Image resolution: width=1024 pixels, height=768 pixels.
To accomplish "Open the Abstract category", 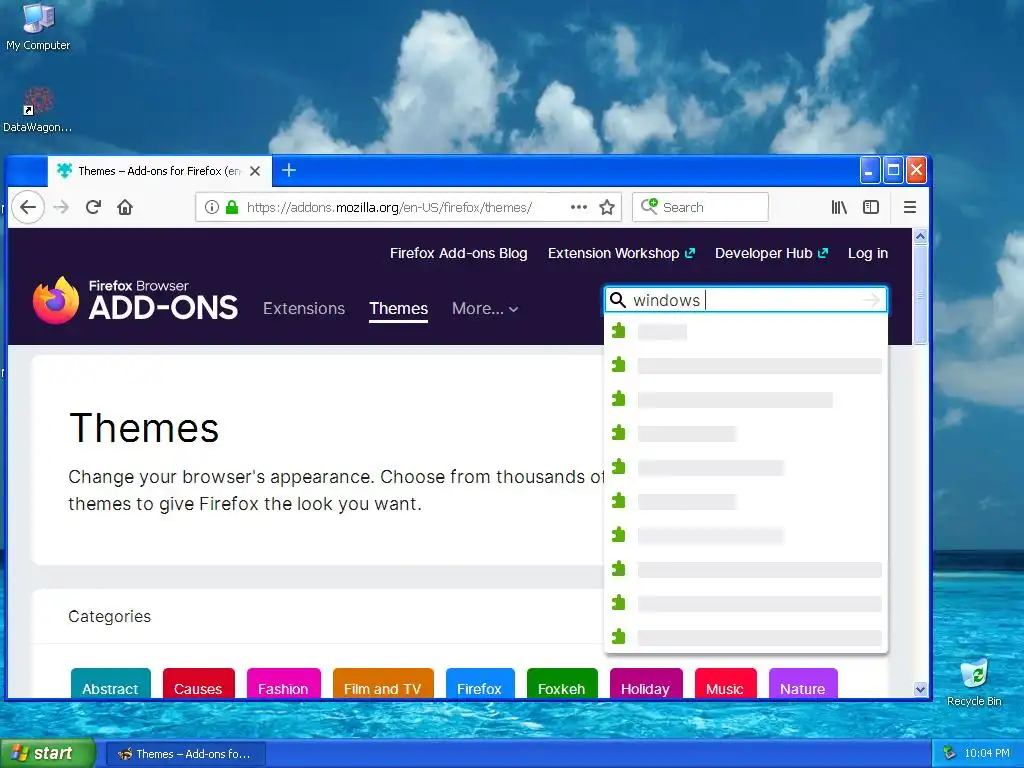I will 110,683.
